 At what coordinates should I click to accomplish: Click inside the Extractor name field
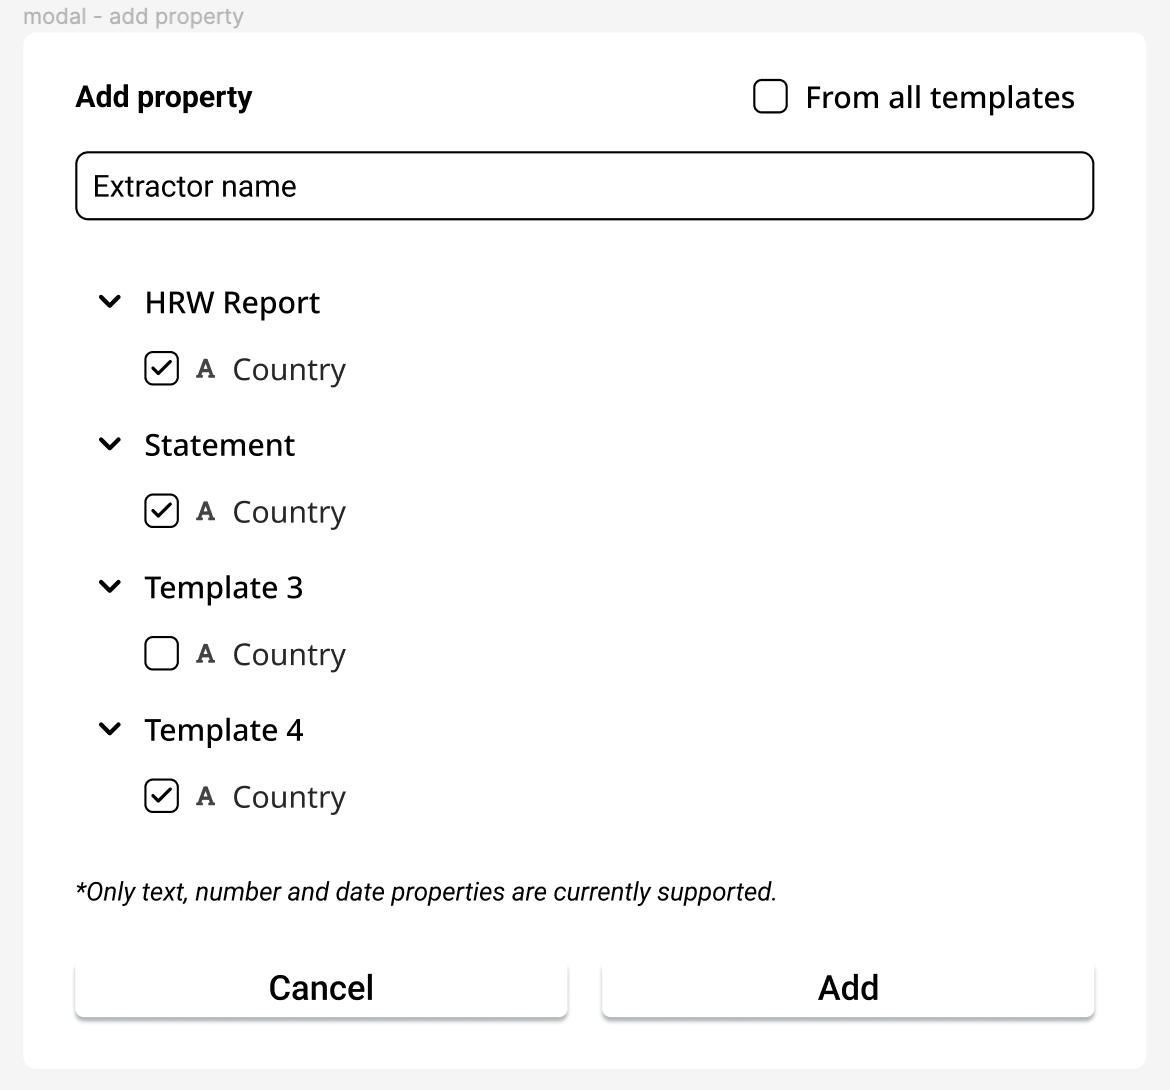click(x=584, y=186)
